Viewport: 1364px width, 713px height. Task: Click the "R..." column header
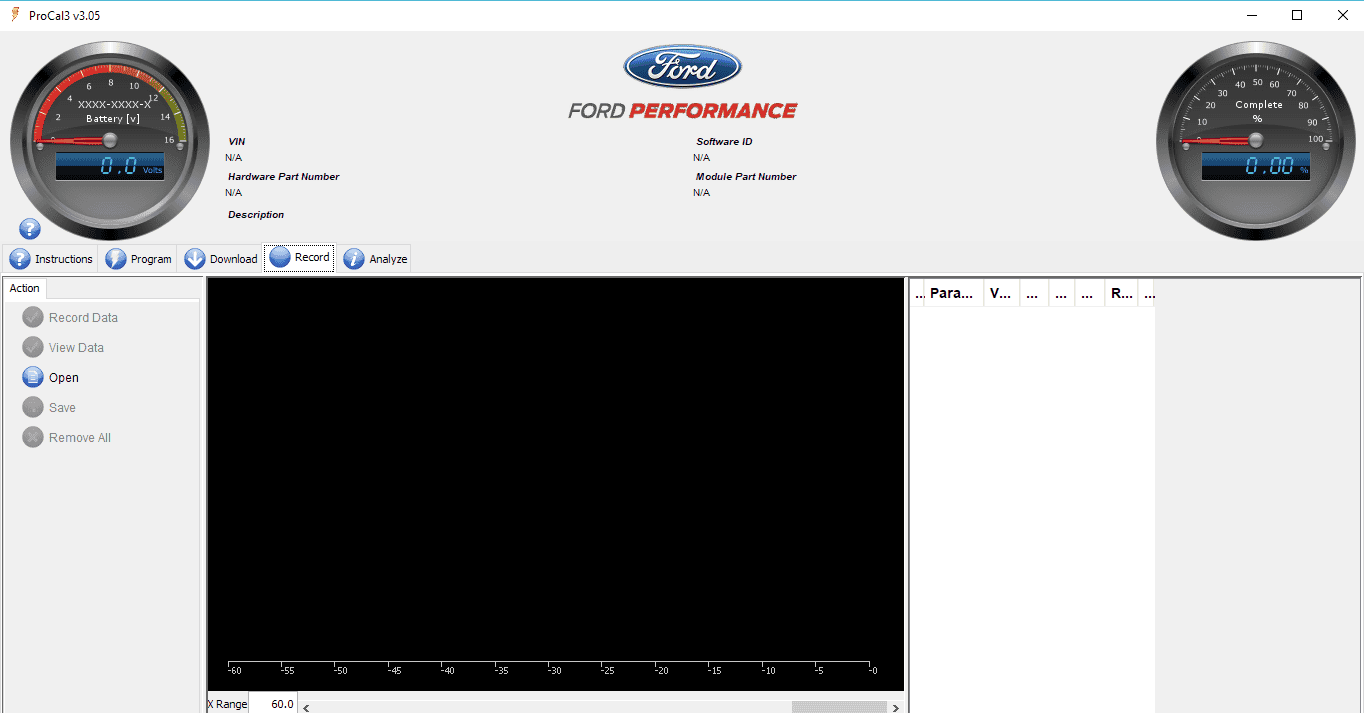tap(1122, 293)
